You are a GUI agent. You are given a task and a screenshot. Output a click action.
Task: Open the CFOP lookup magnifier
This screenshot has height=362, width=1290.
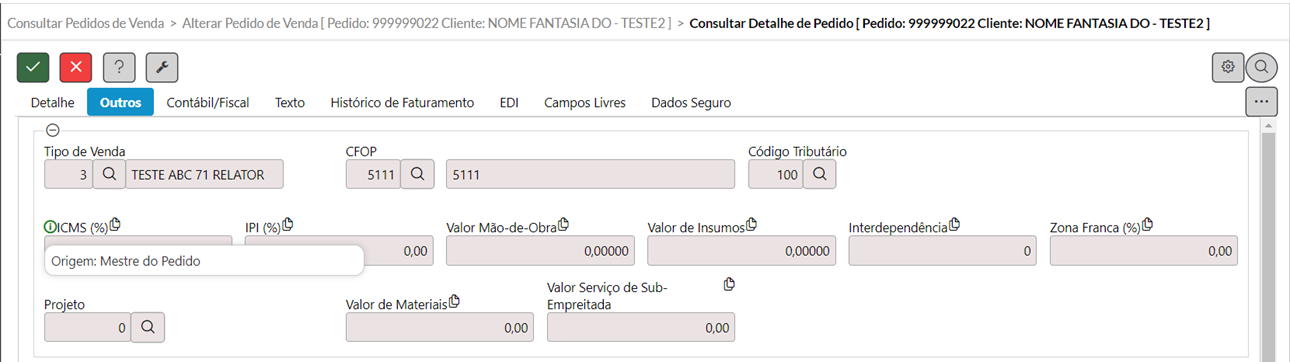click(417, 174)
